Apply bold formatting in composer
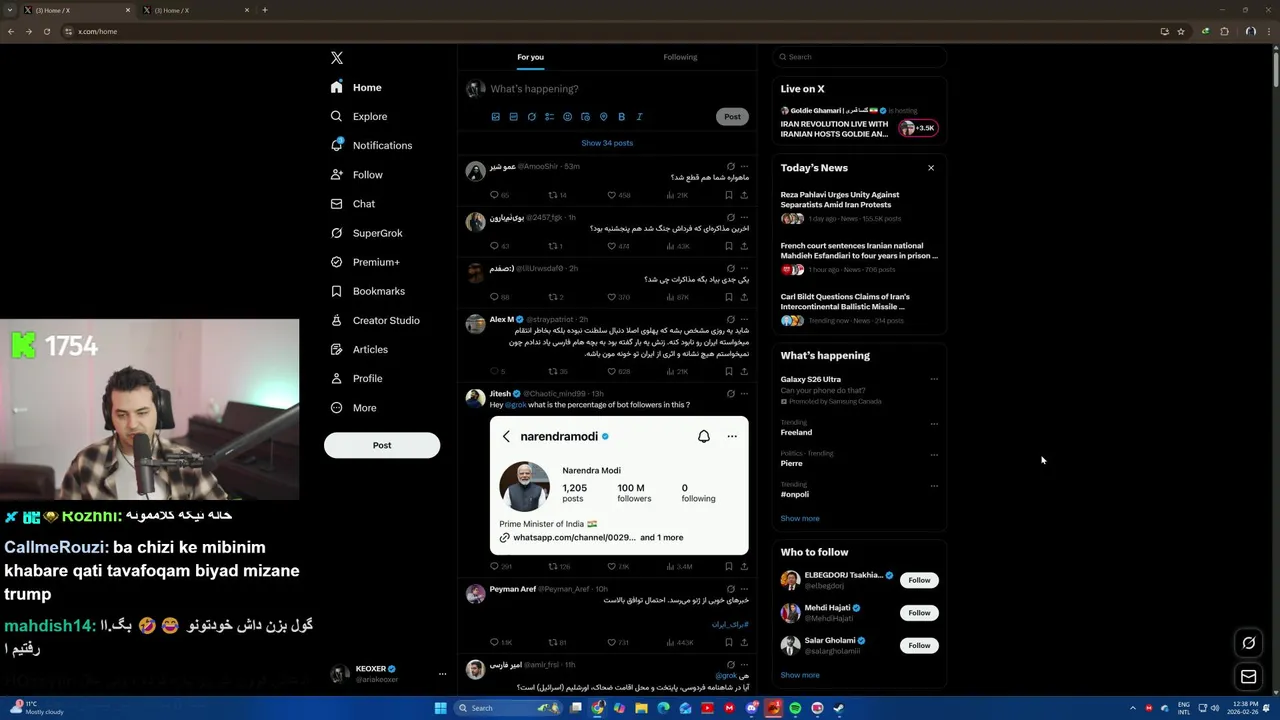The width and height of the screenshot is (1280, 720). point(621,117)
